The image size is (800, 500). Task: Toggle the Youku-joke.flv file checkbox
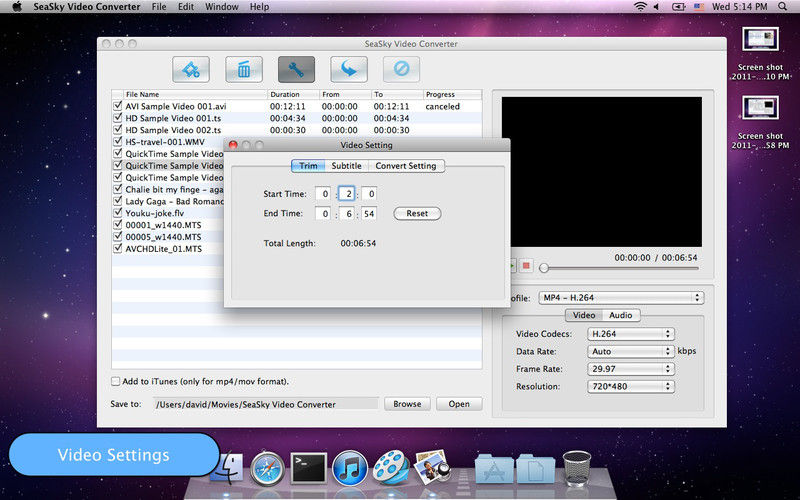[118, 213]
